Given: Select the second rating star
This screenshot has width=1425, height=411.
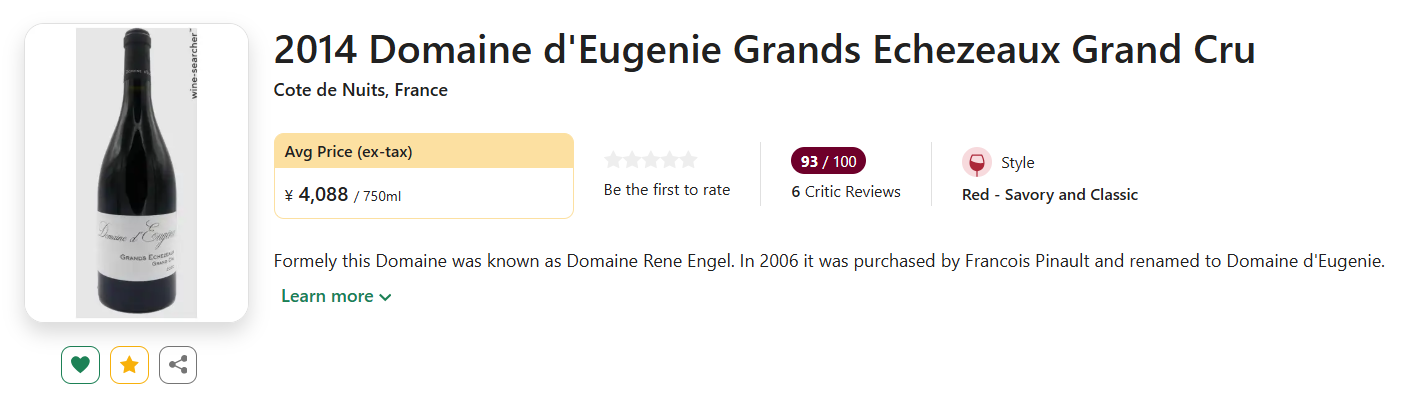Looking at the screenshot, I should point(632,160).
